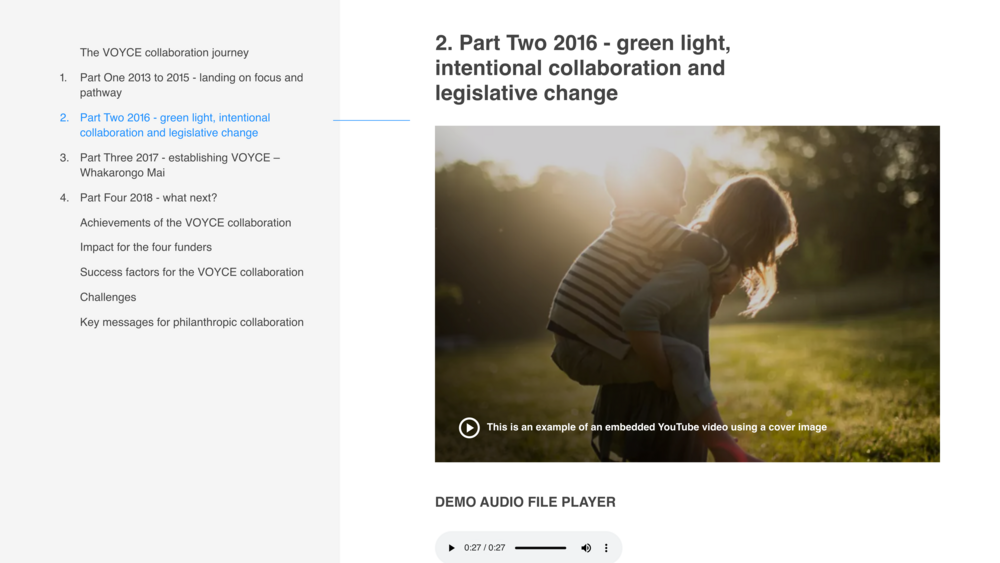Open Part Four 2018 - what next?

click(148, 198)
